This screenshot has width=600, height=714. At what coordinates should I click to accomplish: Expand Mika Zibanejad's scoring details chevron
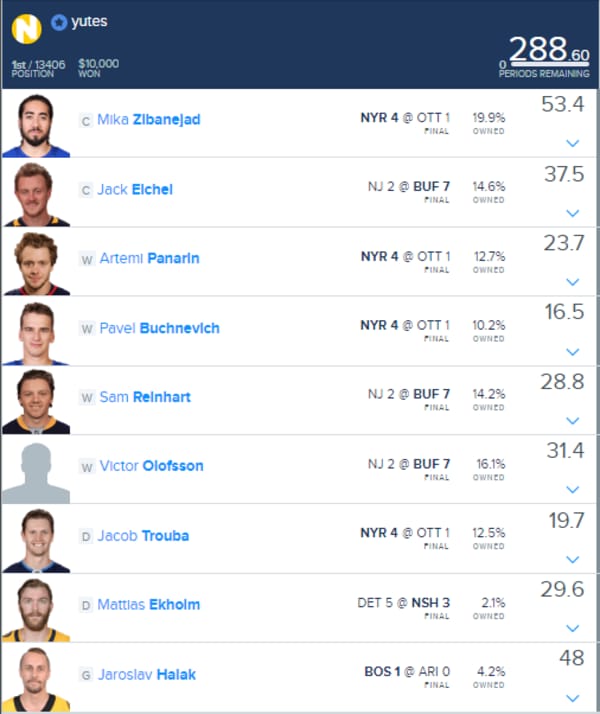click(x=572, y=143)
